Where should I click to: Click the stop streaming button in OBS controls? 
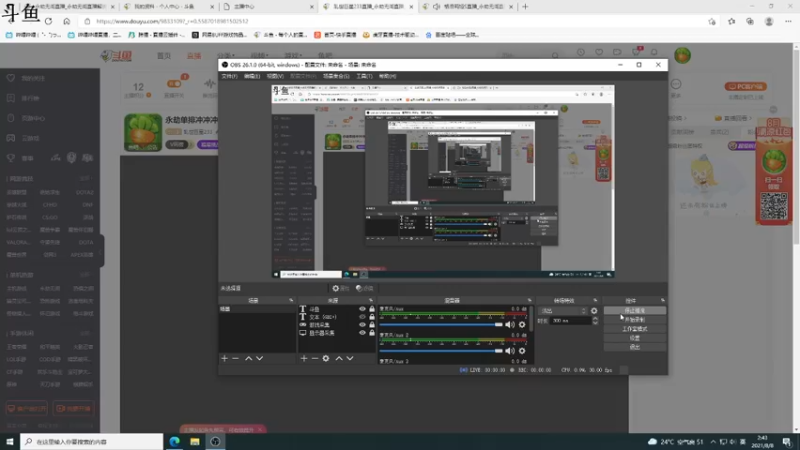635,310
